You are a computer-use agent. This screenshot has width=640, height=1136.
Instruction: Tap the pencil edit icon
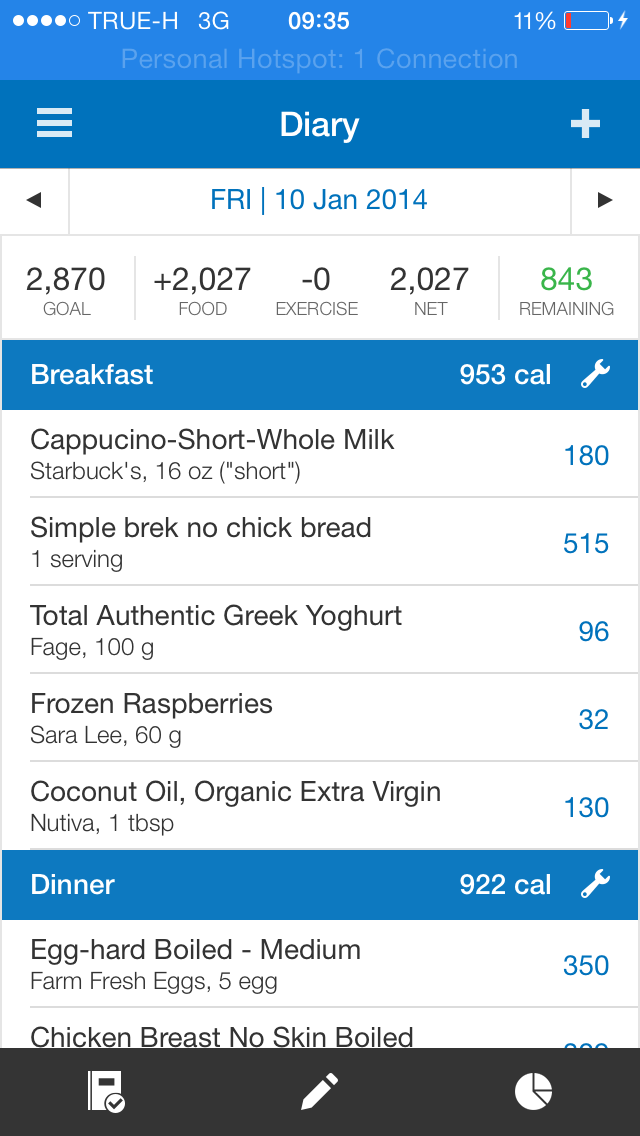[x=320, y=1091]
